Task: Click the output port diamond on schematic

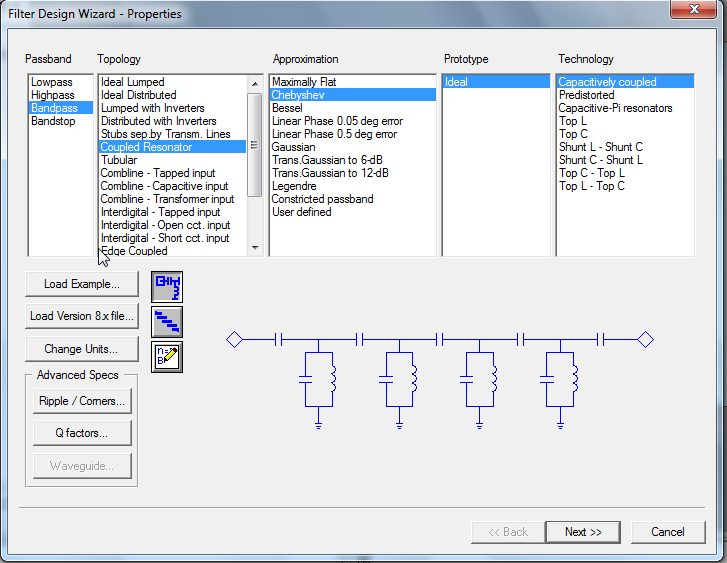Action: pos(646,340)
